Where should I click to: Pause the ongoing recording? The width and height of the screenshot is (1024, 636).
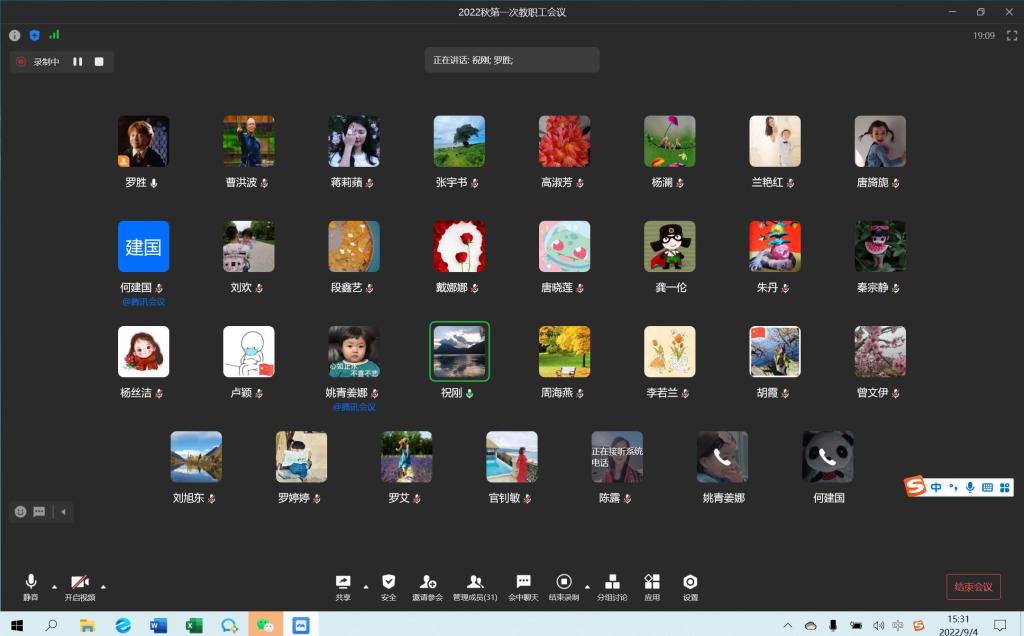[78, 62]
